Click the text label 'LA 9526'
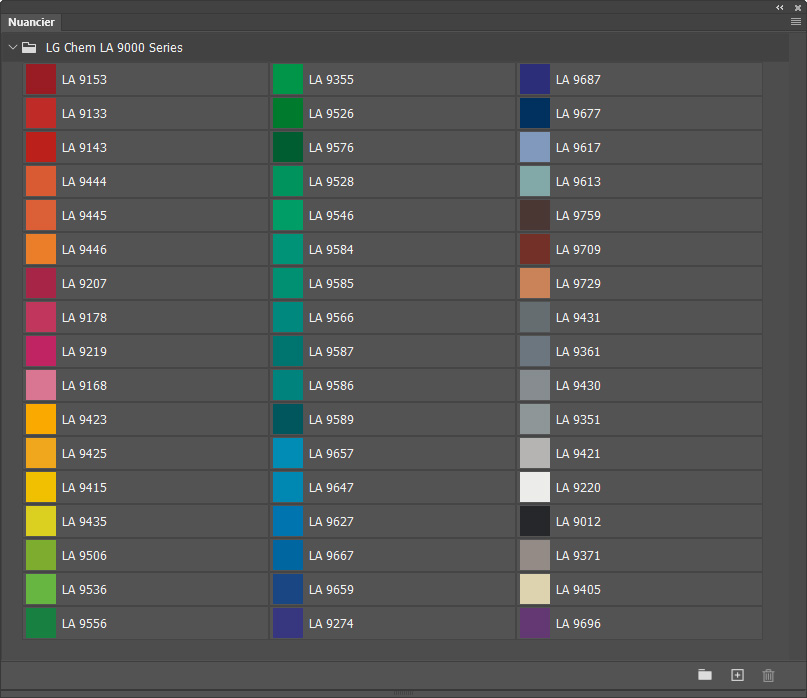 pos(331,114)
